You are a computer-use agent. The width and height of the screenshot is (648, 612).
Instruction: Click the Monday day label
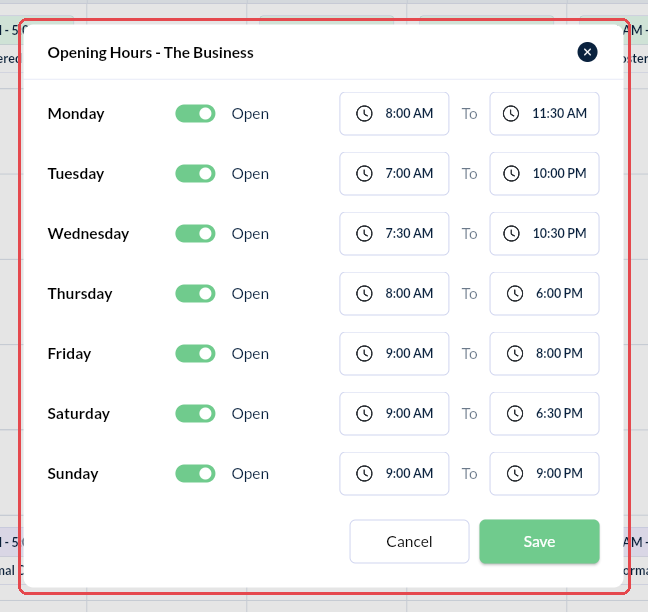pos(76,114)
